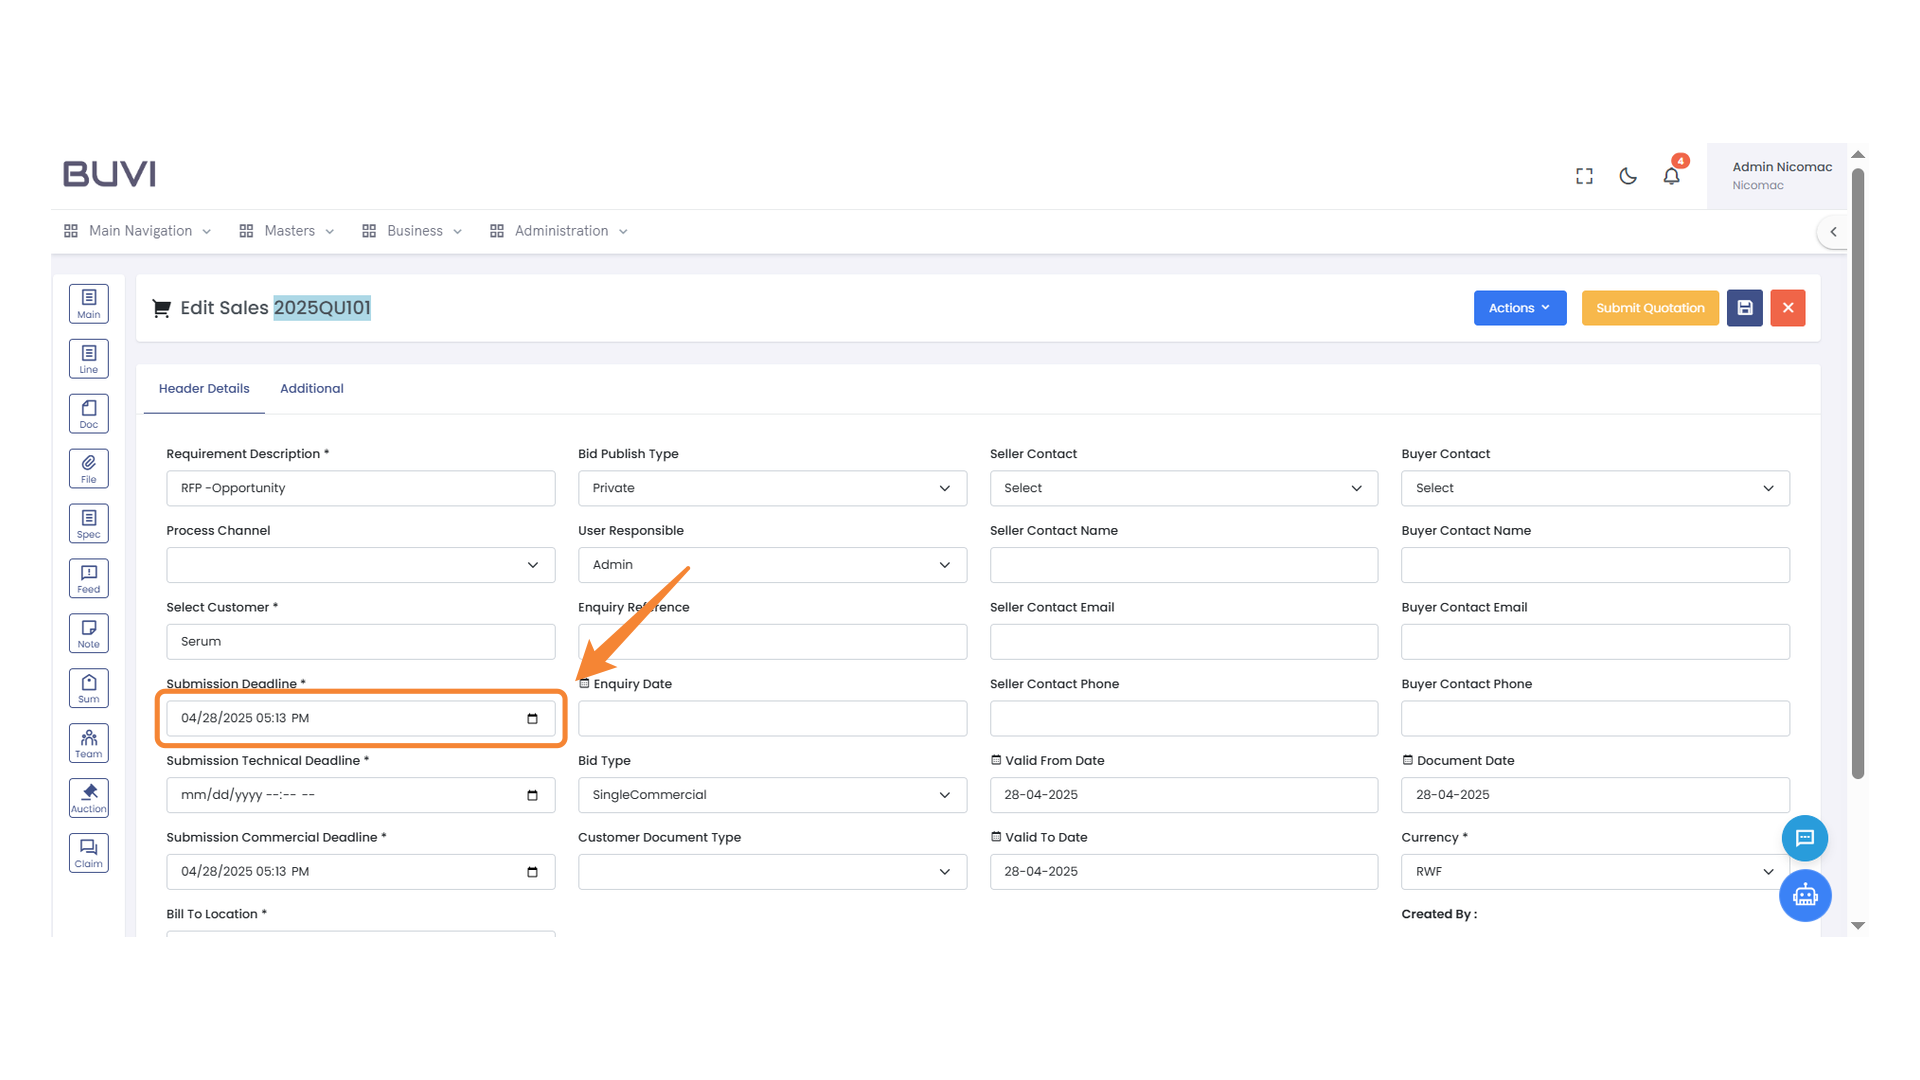Click the page vertical scrollbar
Image resolution: width=1920 pixels, height=1080 pixels.
1857,470
